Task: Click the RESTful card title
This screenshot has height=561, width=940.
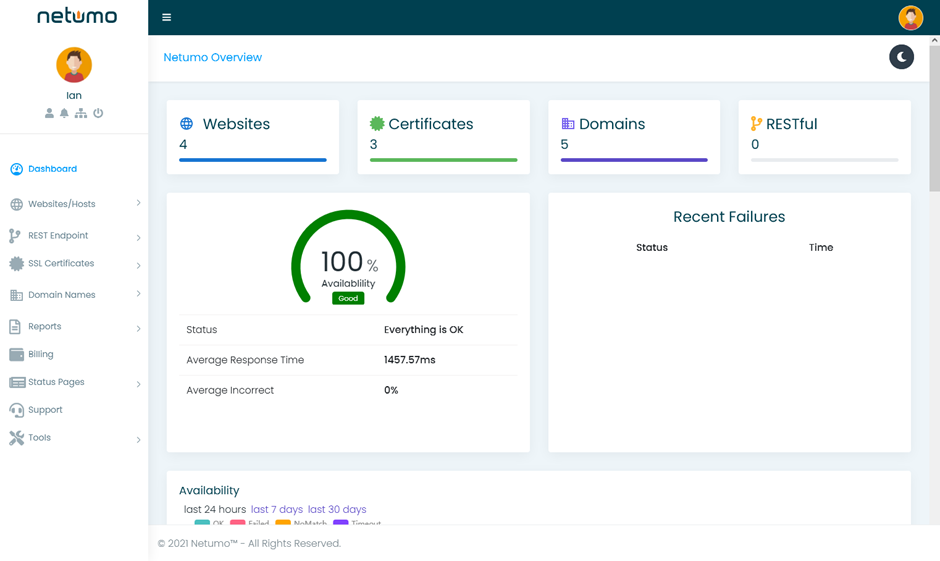Action: pyautogui.click(x=791, y=124)
